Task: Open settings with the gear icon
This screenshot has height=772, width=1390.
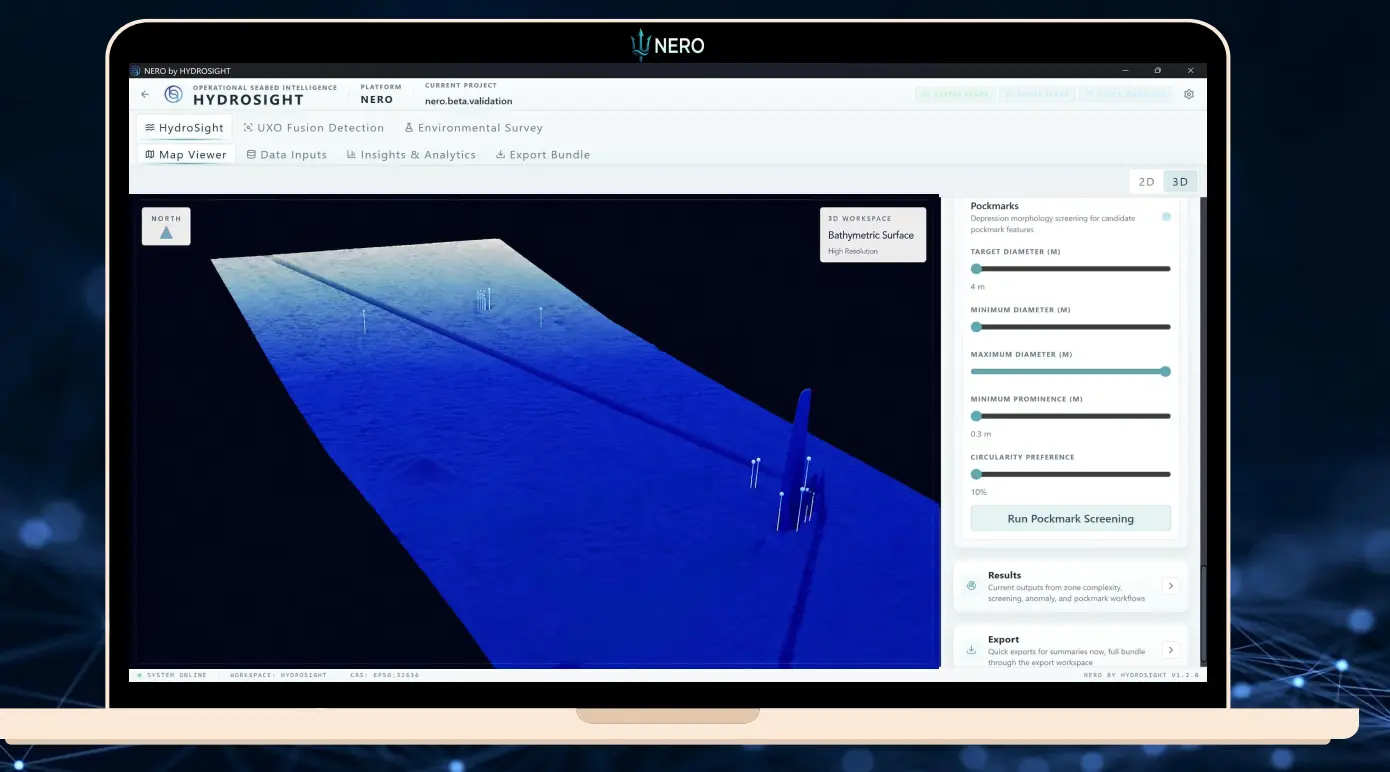Action: point(1189,95)
